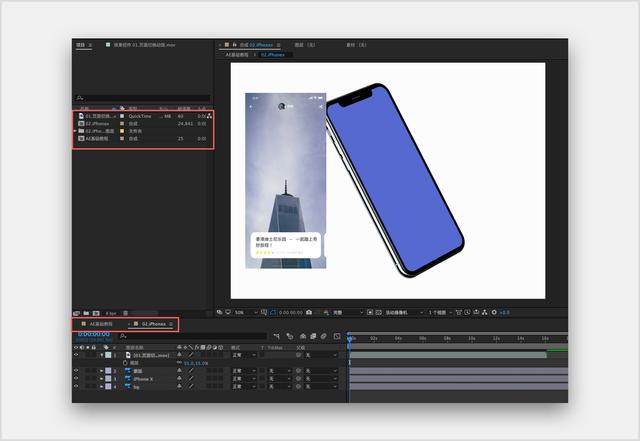The width and height of the screenshot is (640, 441).
Task: Click the always preview this view icon
Action: 220,312
